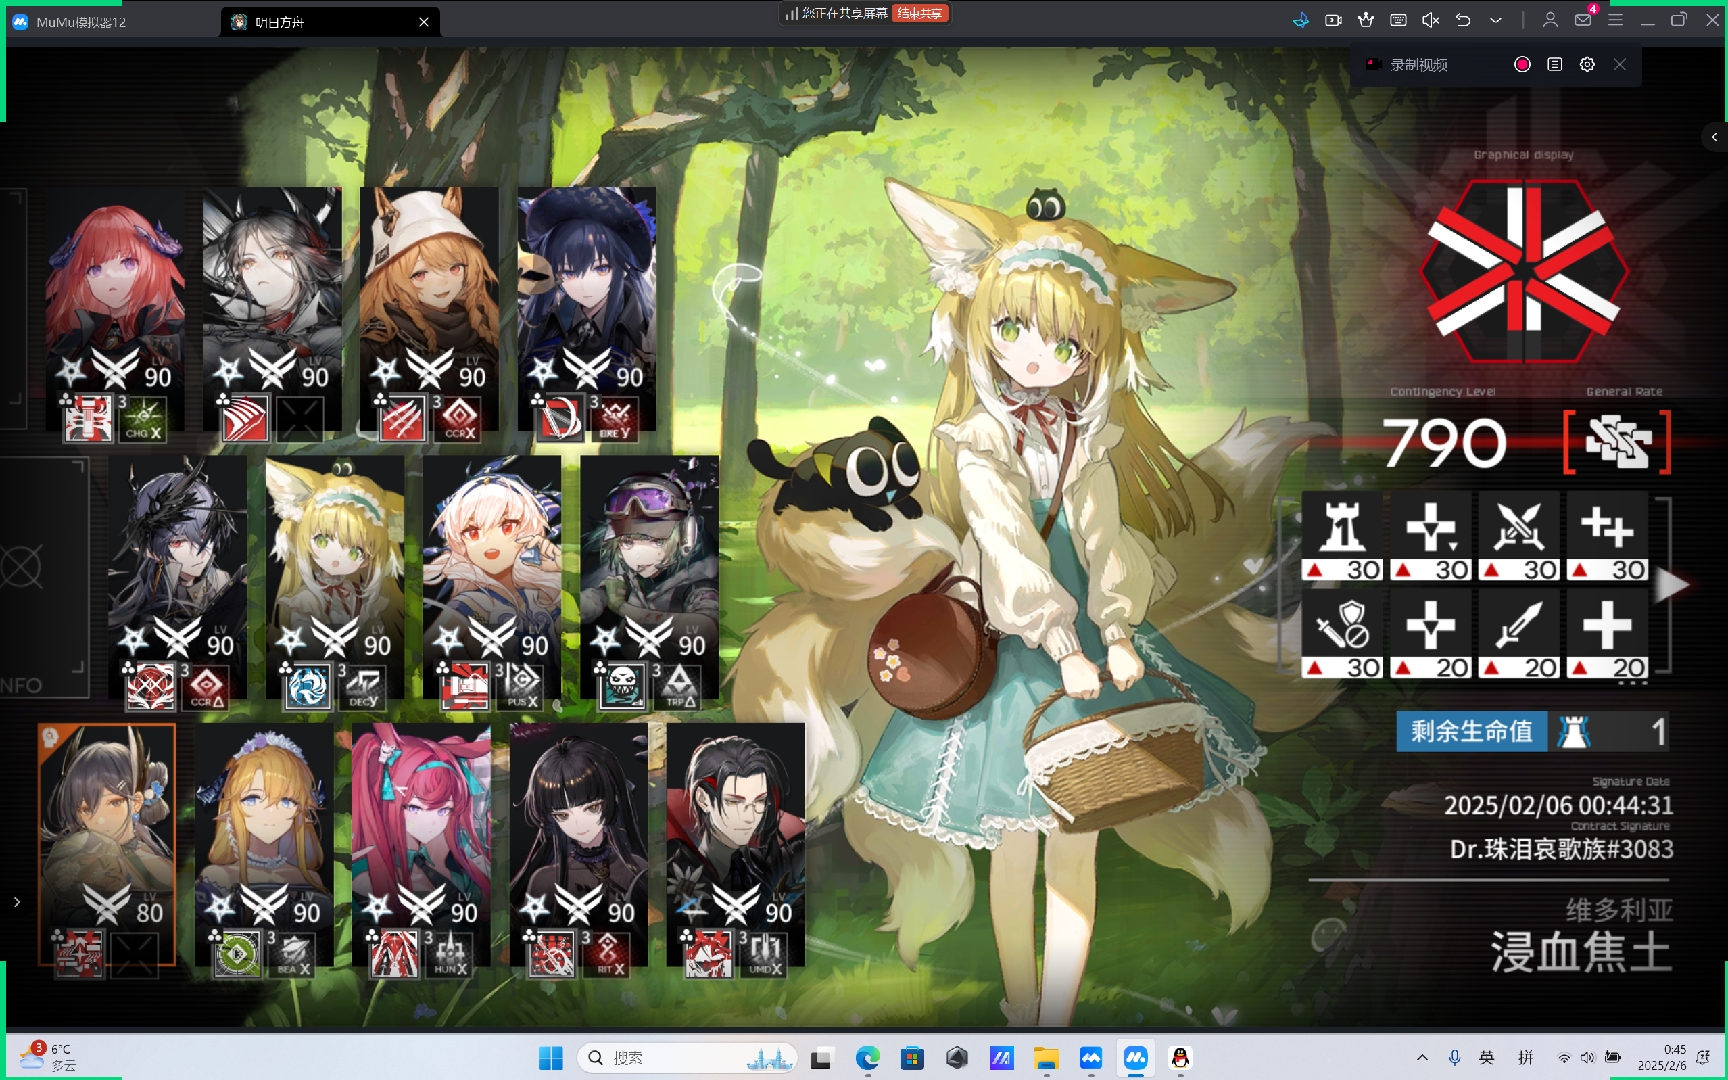This screenshot has height=1080, width=1728.
Task: Click the CCR X module icon
Action: [459, 420]
